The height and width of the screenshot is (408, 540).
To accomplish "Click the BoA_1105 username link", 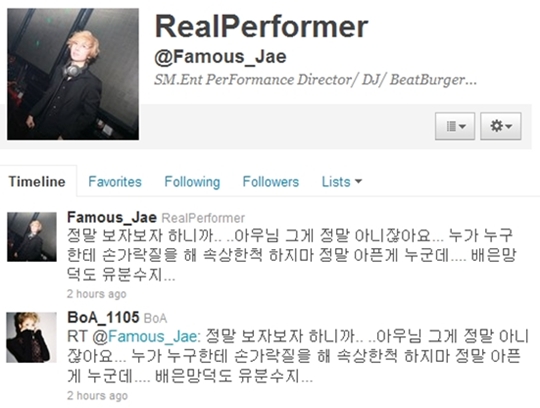I will [103, 317].
